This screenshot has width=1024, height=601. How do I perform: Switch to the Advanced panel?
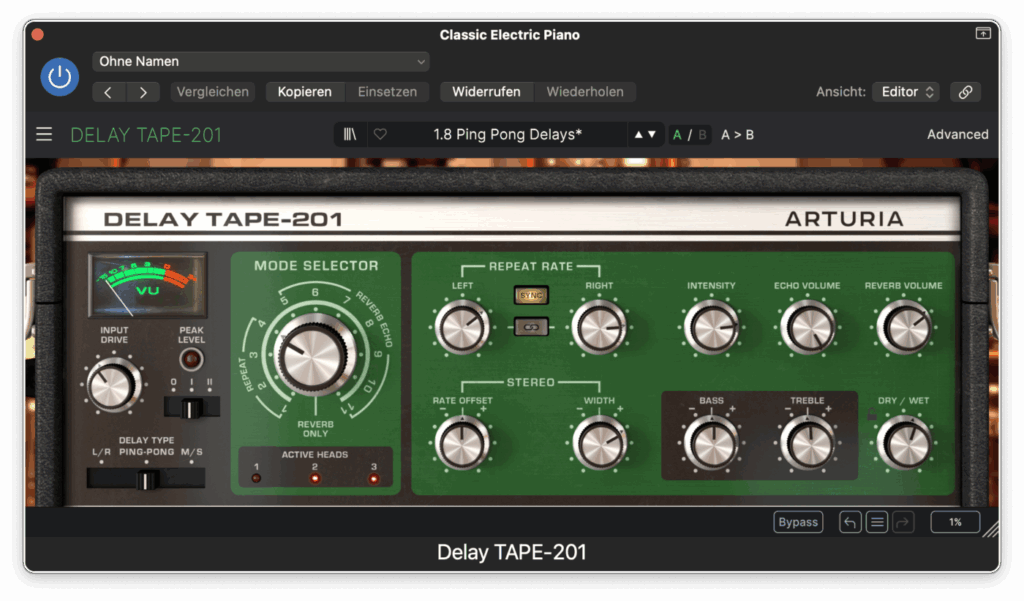click(957, 134)
